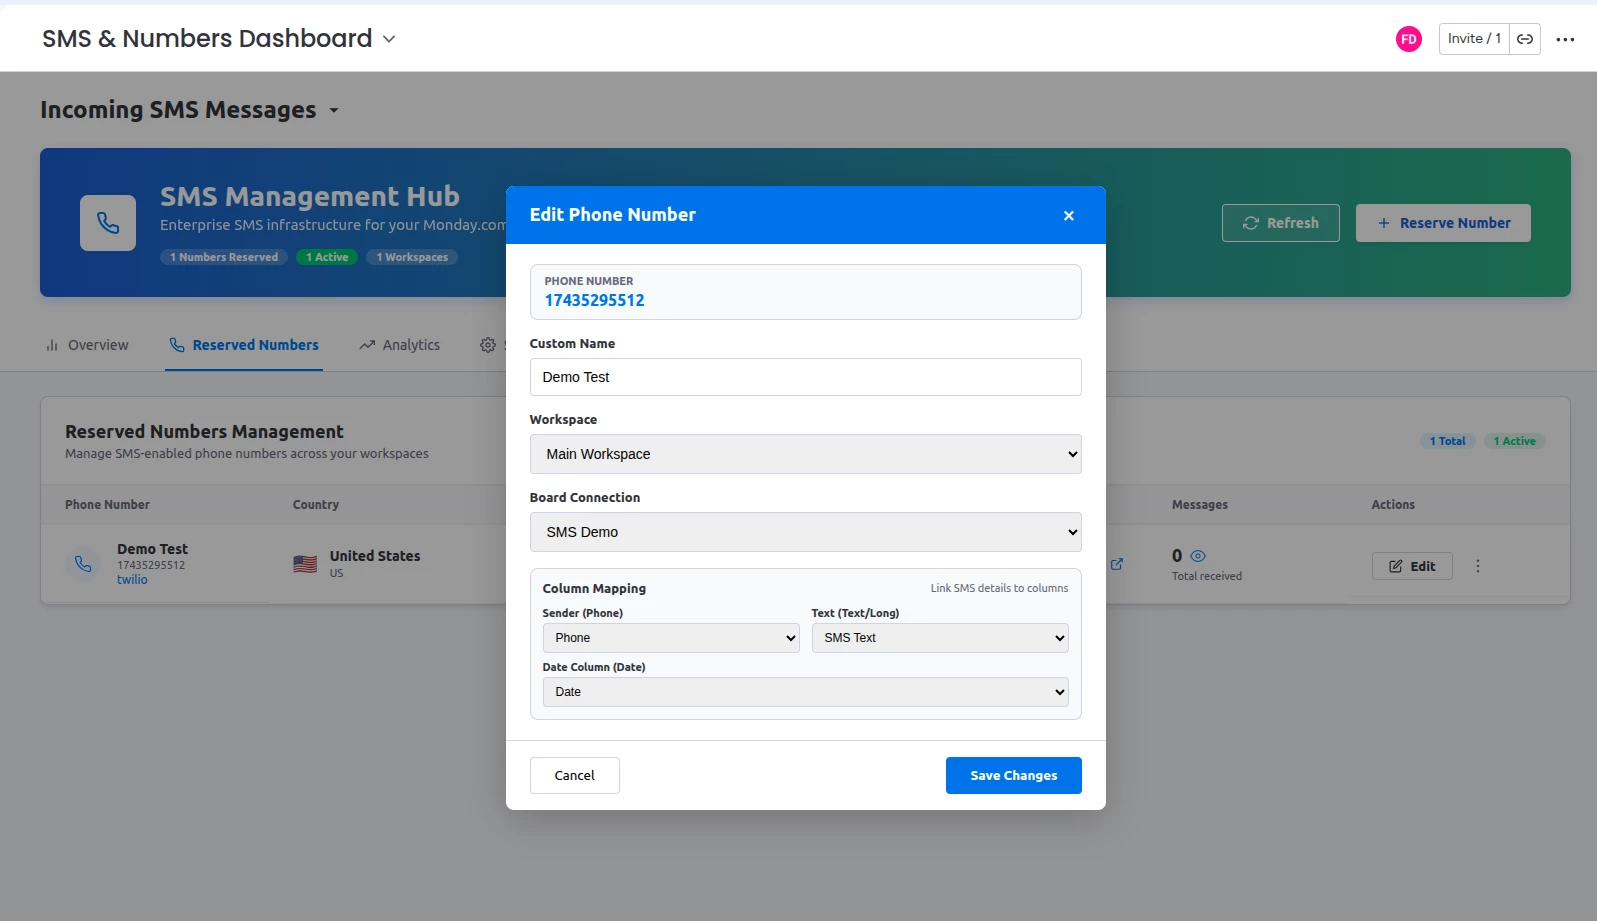Close the Edit Phone Number dialog

click(x=1069, y=215)
